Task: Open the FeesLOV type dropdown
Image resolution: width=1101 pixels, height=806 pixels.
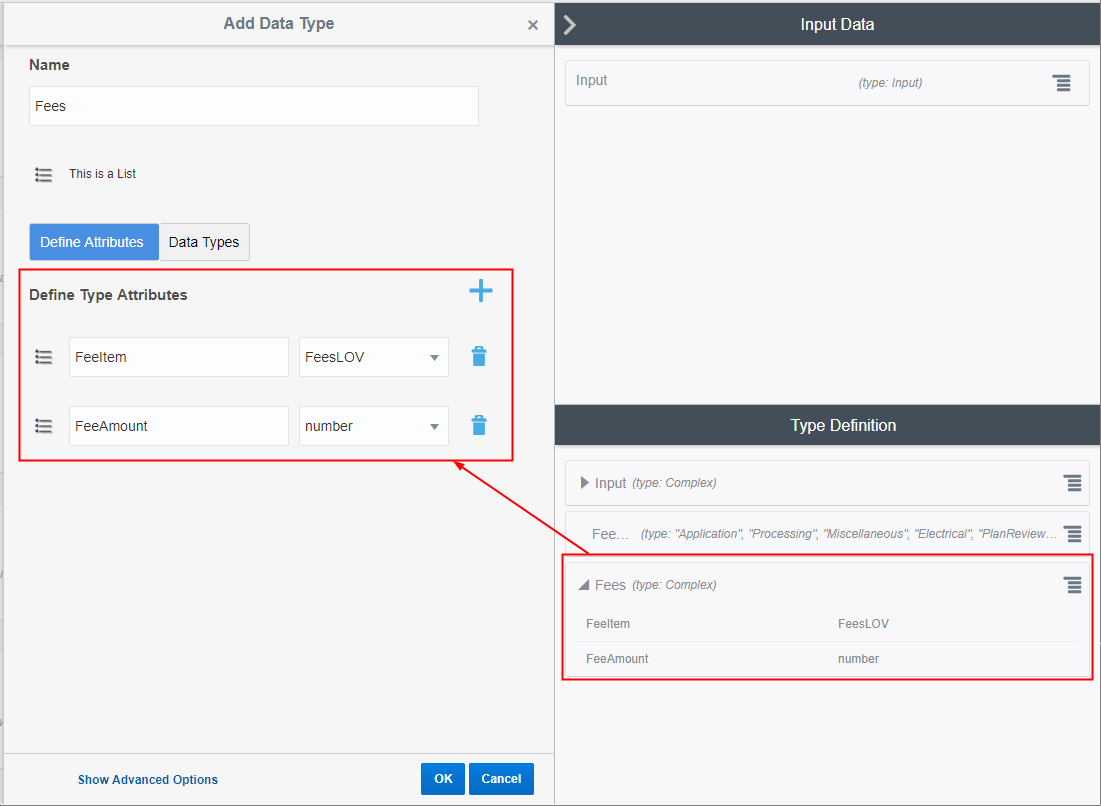Action: (x=434, y=356)
